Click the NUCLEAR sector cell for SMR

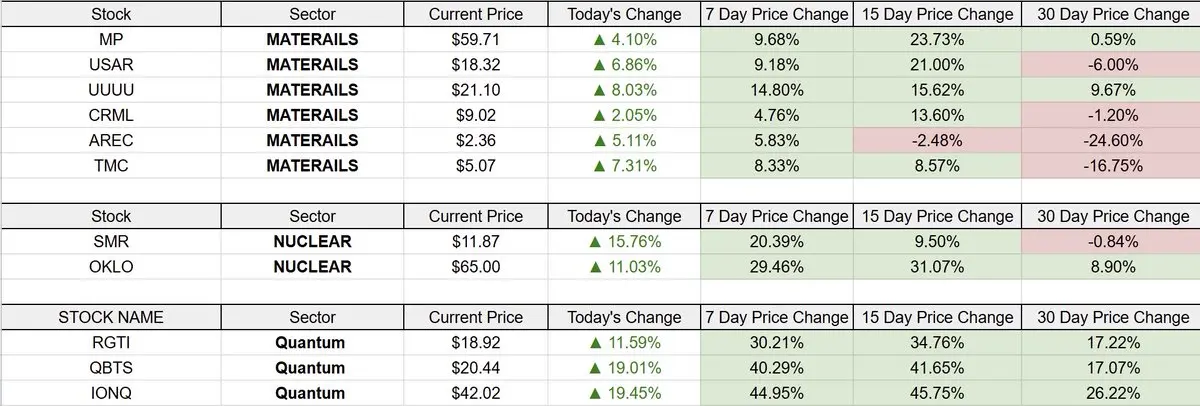click(312, 241)
